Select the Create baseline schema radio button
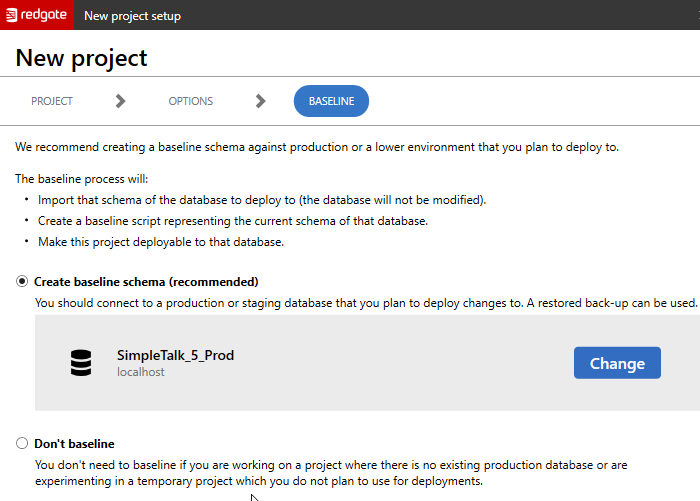This screenshot has width=700, height=501. point(22,282)
